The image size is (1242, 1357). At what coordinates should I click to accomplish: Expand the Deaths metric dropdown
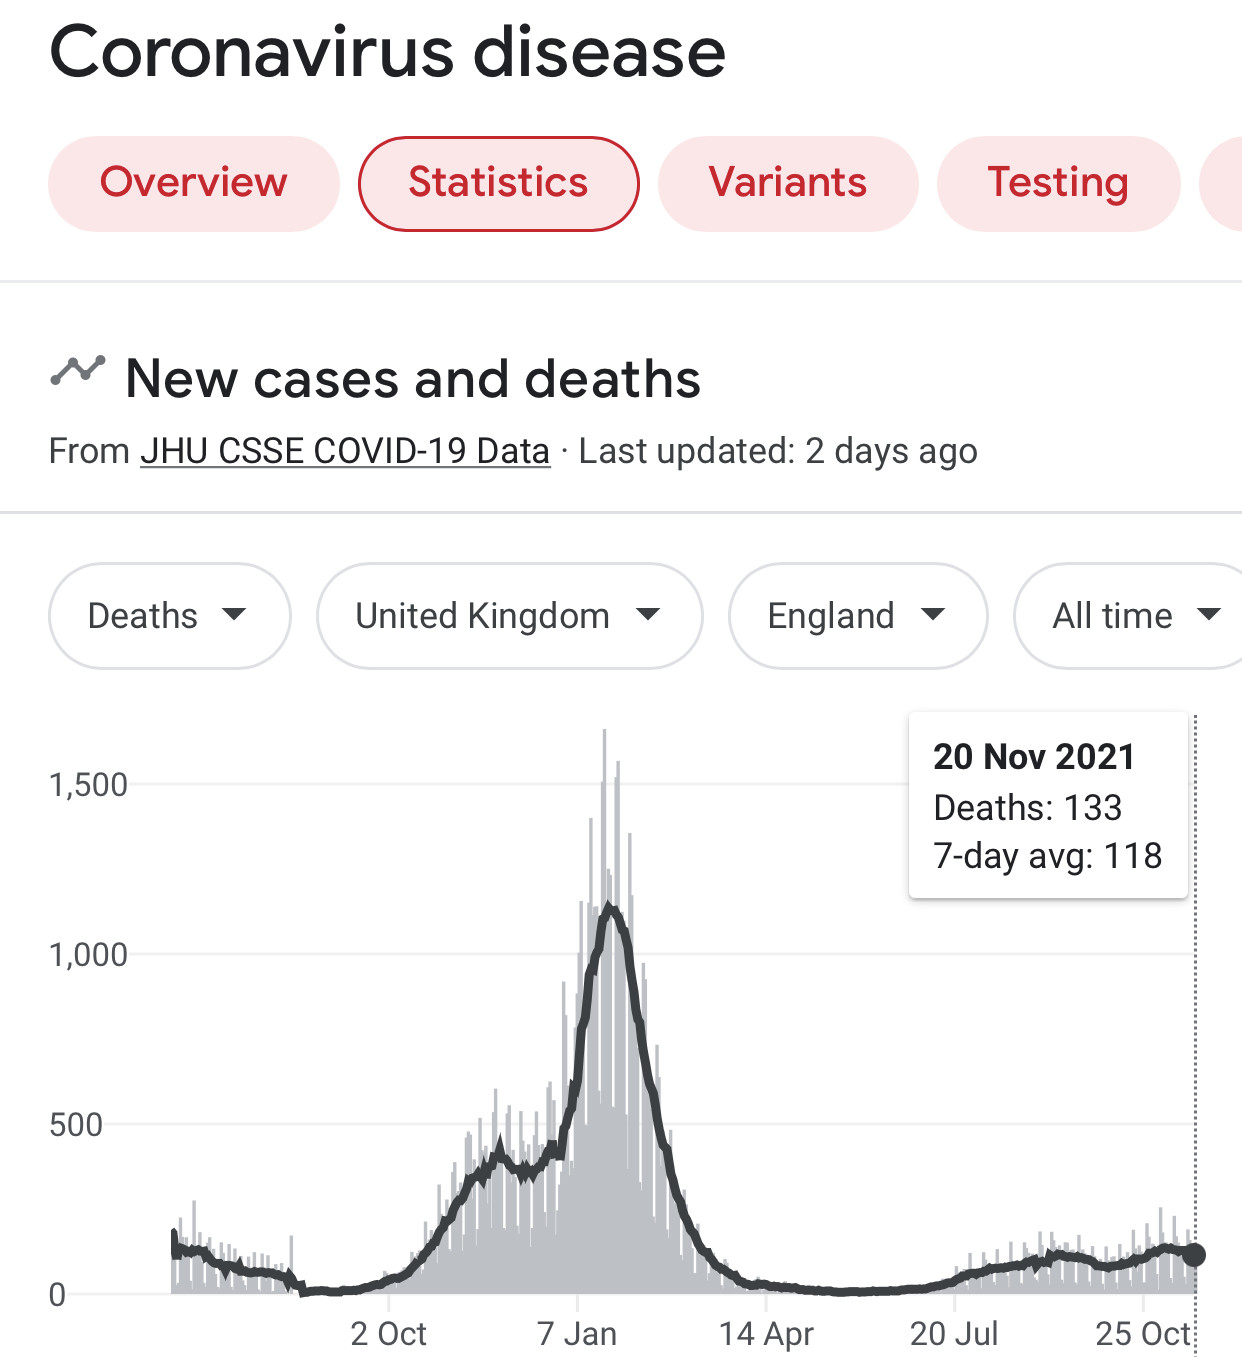(169, 615)
